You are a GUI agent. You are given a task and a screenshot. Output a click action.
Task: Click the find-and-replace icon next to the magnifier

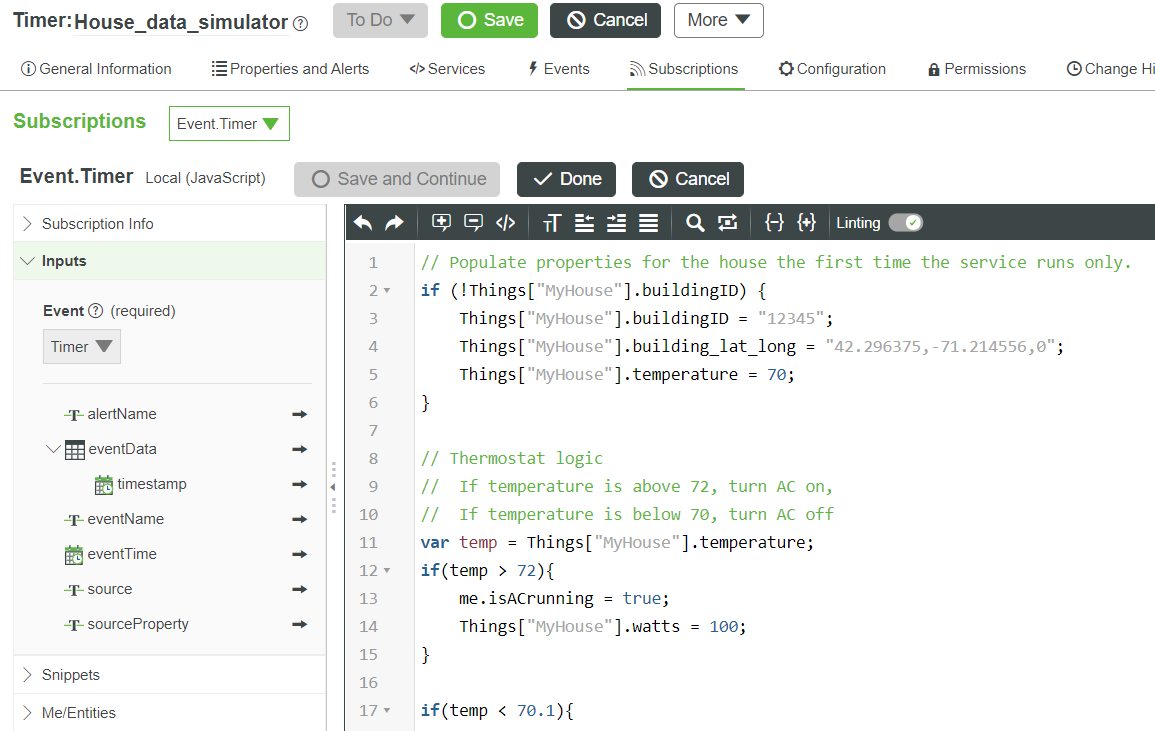tap(727, 222)
